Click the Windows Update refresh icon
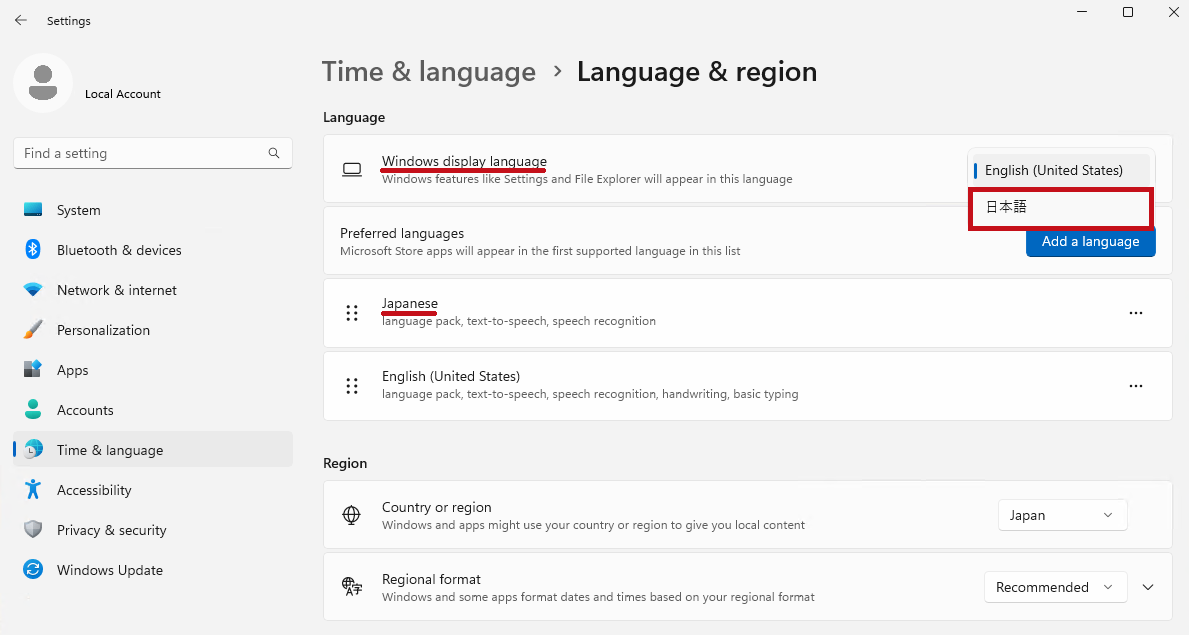This screenshot has width=1189, height=635. pyautogui.click(x=33, y=570)
